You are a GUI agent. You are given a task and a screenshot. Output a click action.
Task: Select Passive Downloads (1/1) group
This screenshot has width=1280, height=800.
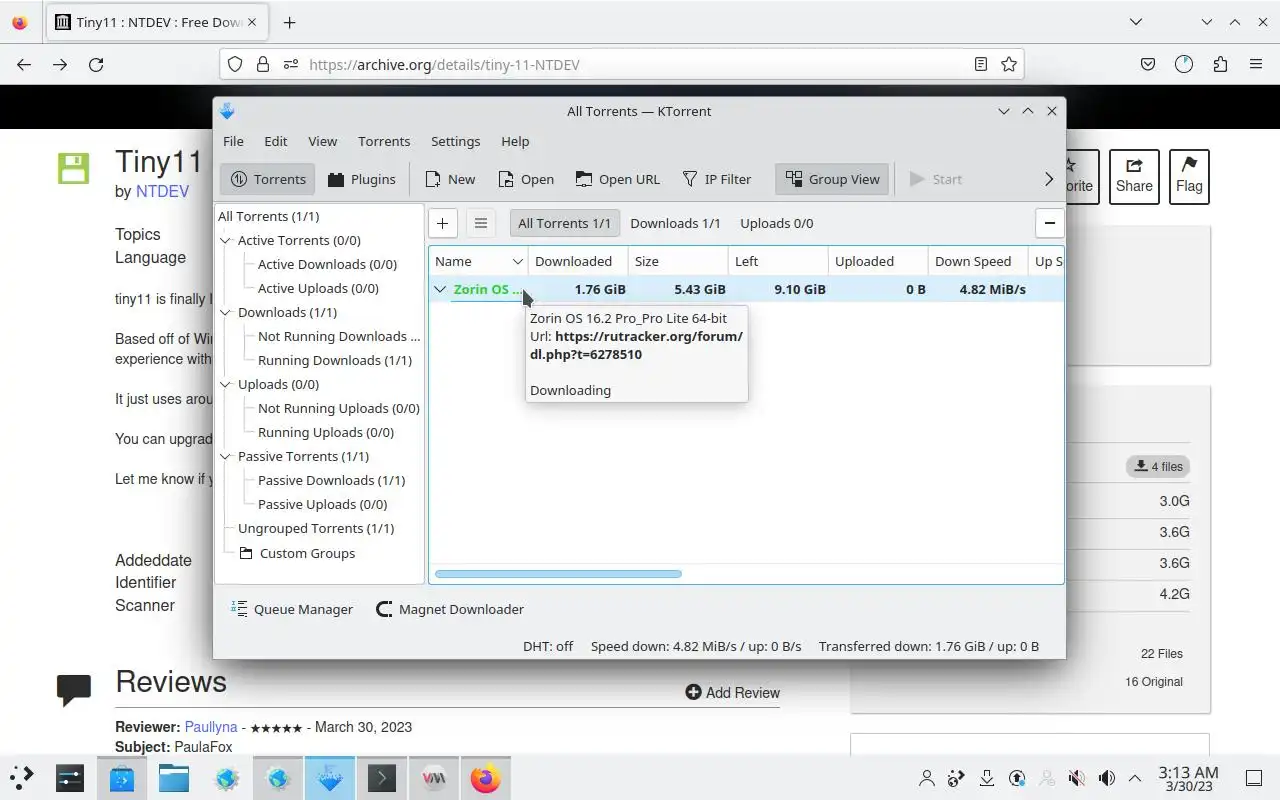click(x=331, y=480)
